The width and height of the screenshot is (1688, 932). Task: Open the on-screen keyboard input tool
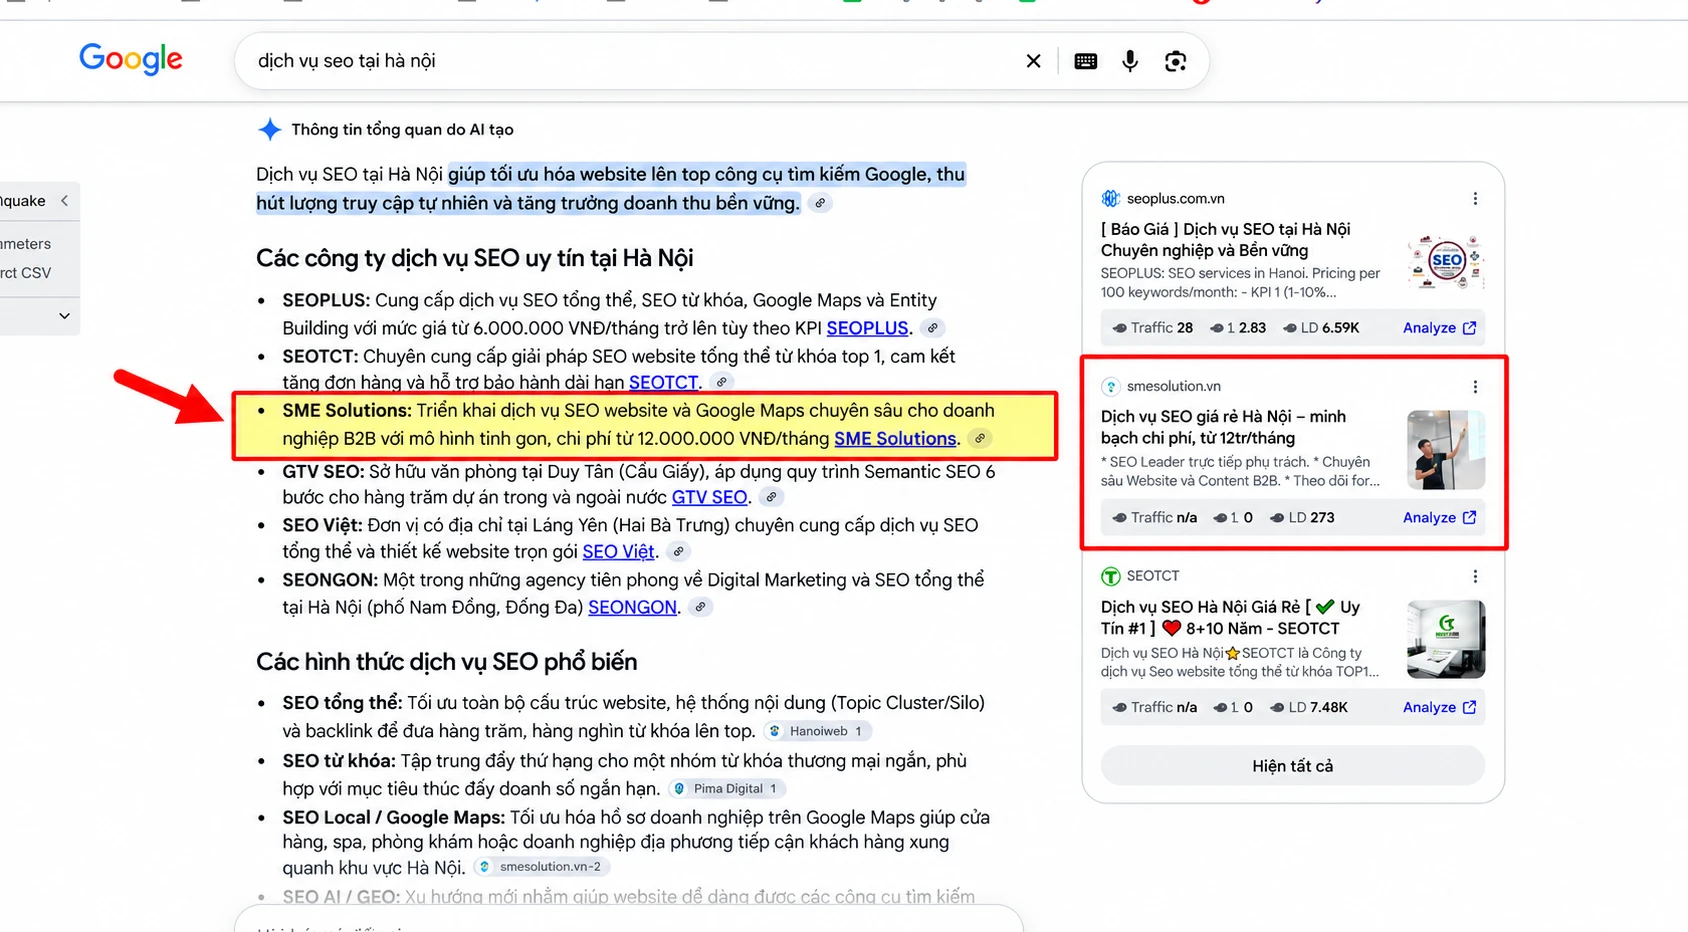point(1085,61)
